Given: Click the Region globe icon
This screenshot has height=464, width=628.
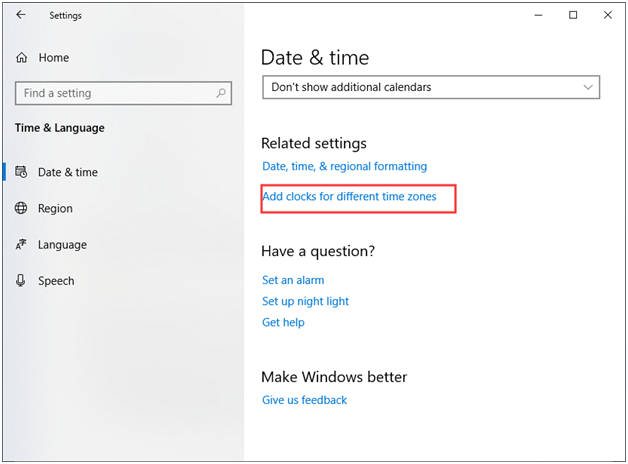Looking at the screenshot, I should click(x=21, y=208).
